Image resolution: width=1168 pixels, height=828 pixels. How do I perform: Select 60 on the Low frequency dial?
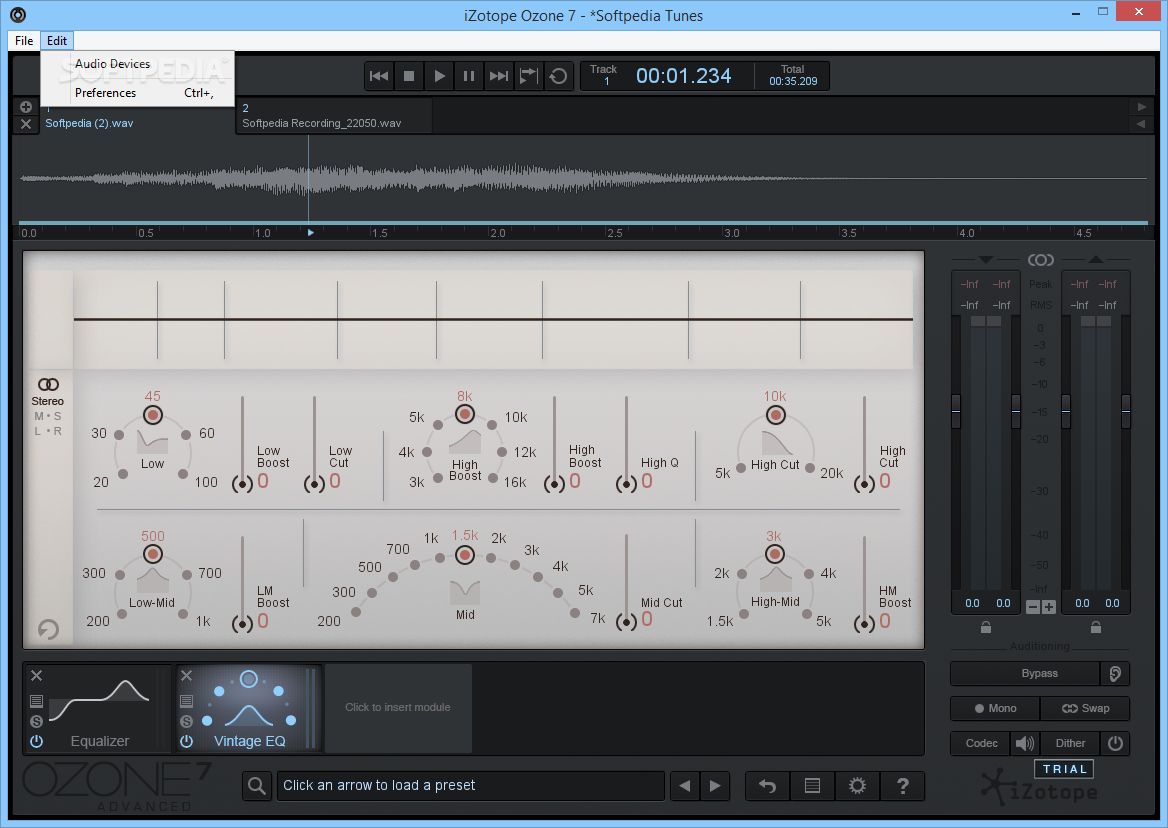click(x=186, y=435)
